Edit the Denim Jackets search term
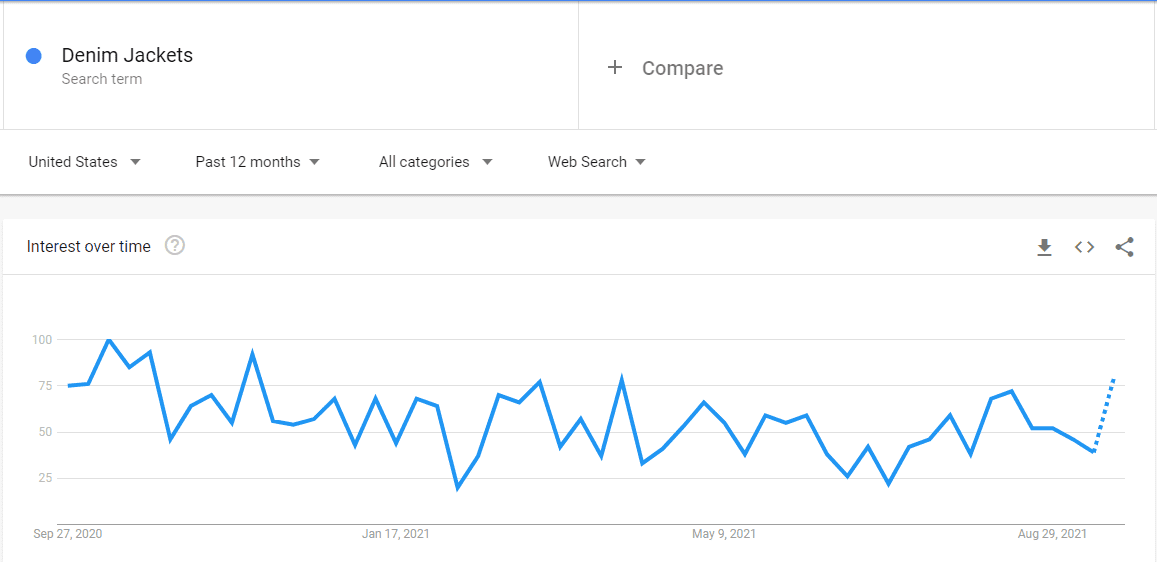Image resolution: width=1157 pixels, height=562 pixels. pyautogui.click(x=127, y=55)
